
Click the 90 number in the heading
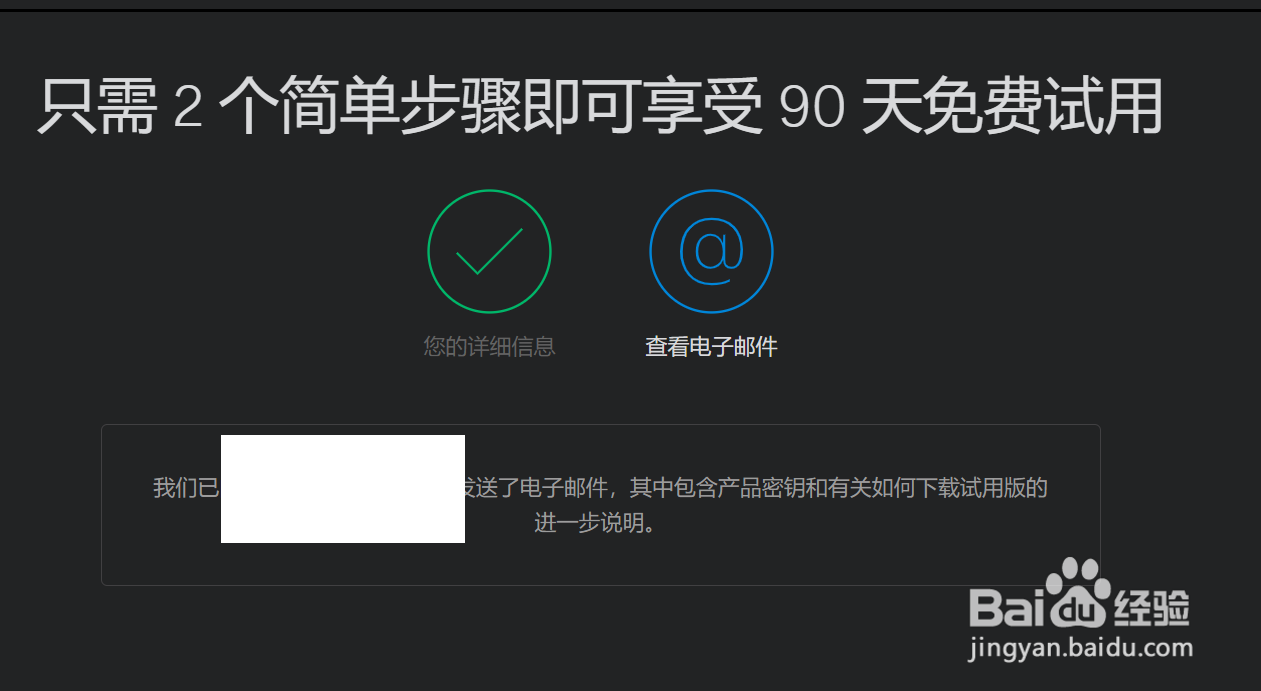(810, 109)
